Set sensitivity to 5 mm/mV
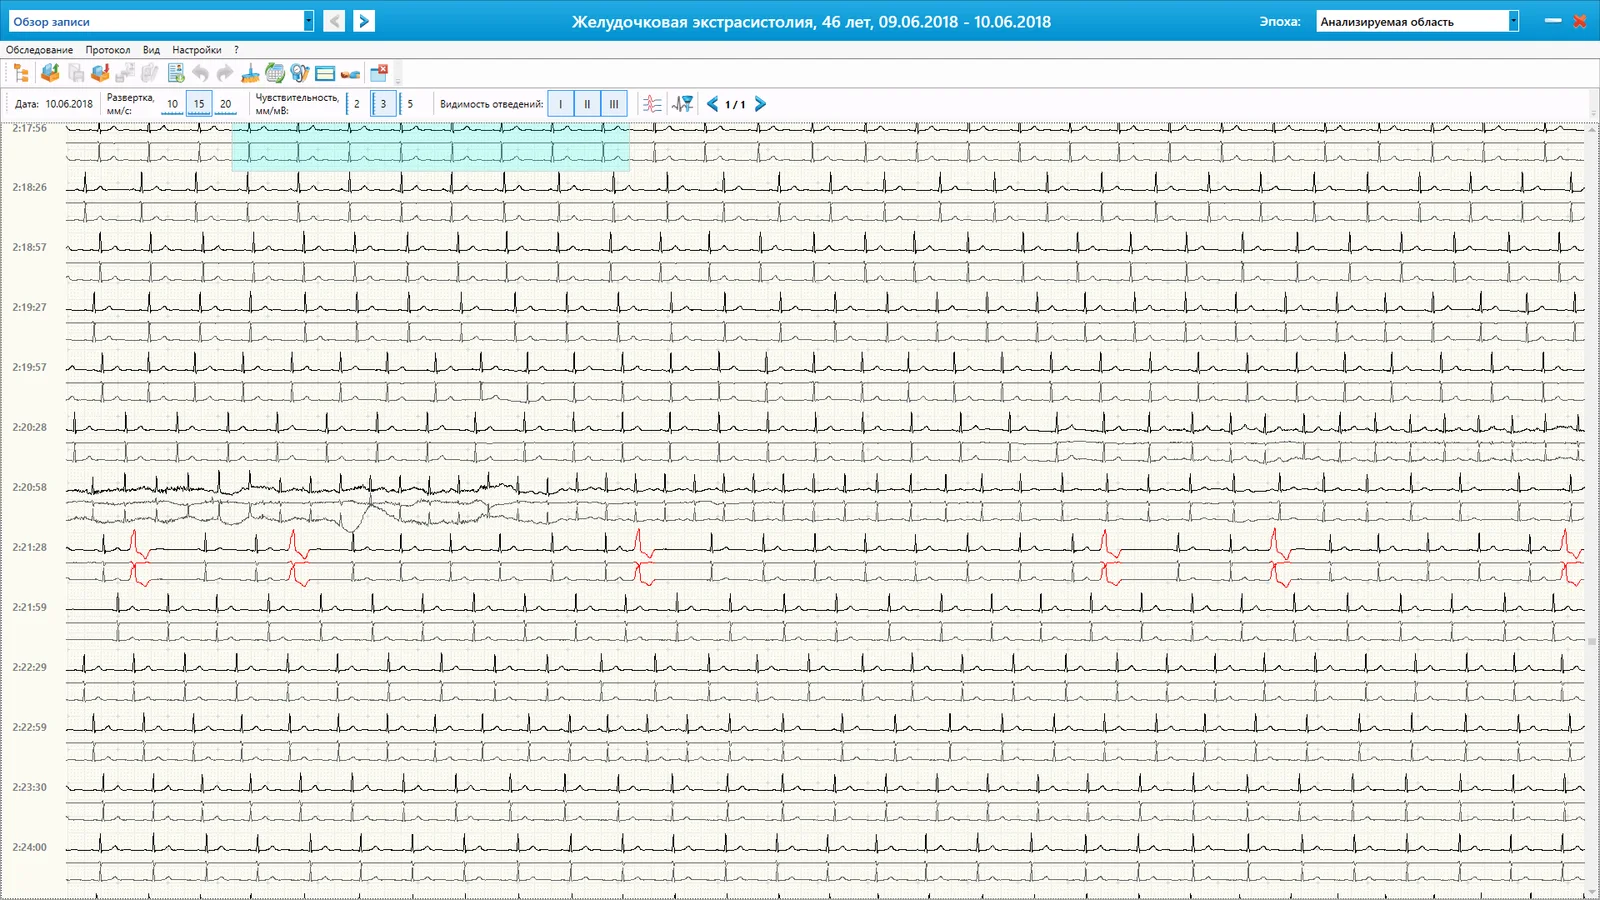Screen dimensions: 1600x900 410,104
